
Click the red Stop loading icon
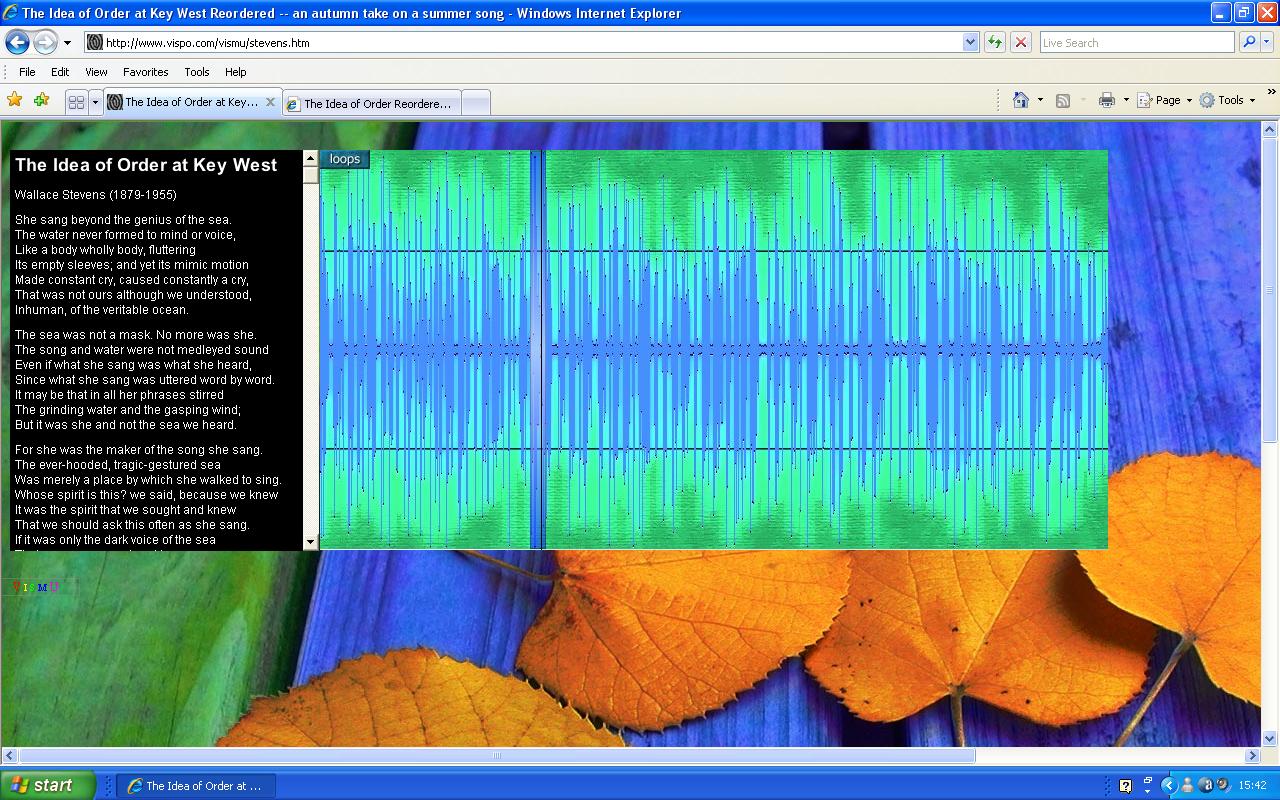[x=1020, y=43]
